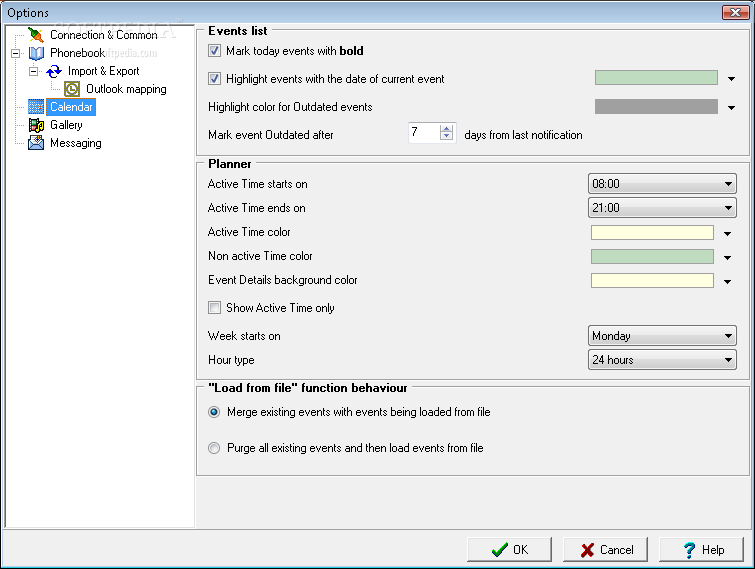Open Non active Time color dropdown arrow
Screen dimensions: 755x569
(x=728, y=258)
